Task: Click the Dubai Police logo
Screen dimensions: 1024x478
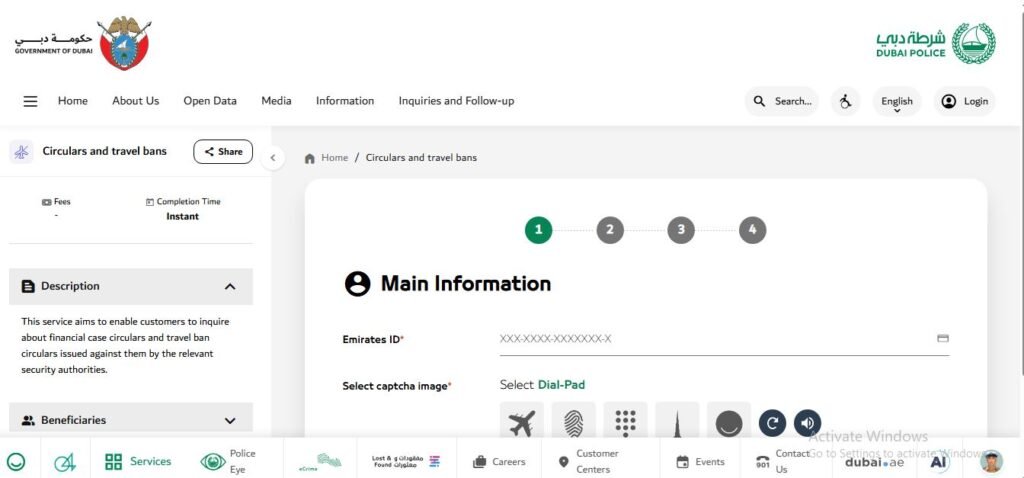Action: [936, 43]
